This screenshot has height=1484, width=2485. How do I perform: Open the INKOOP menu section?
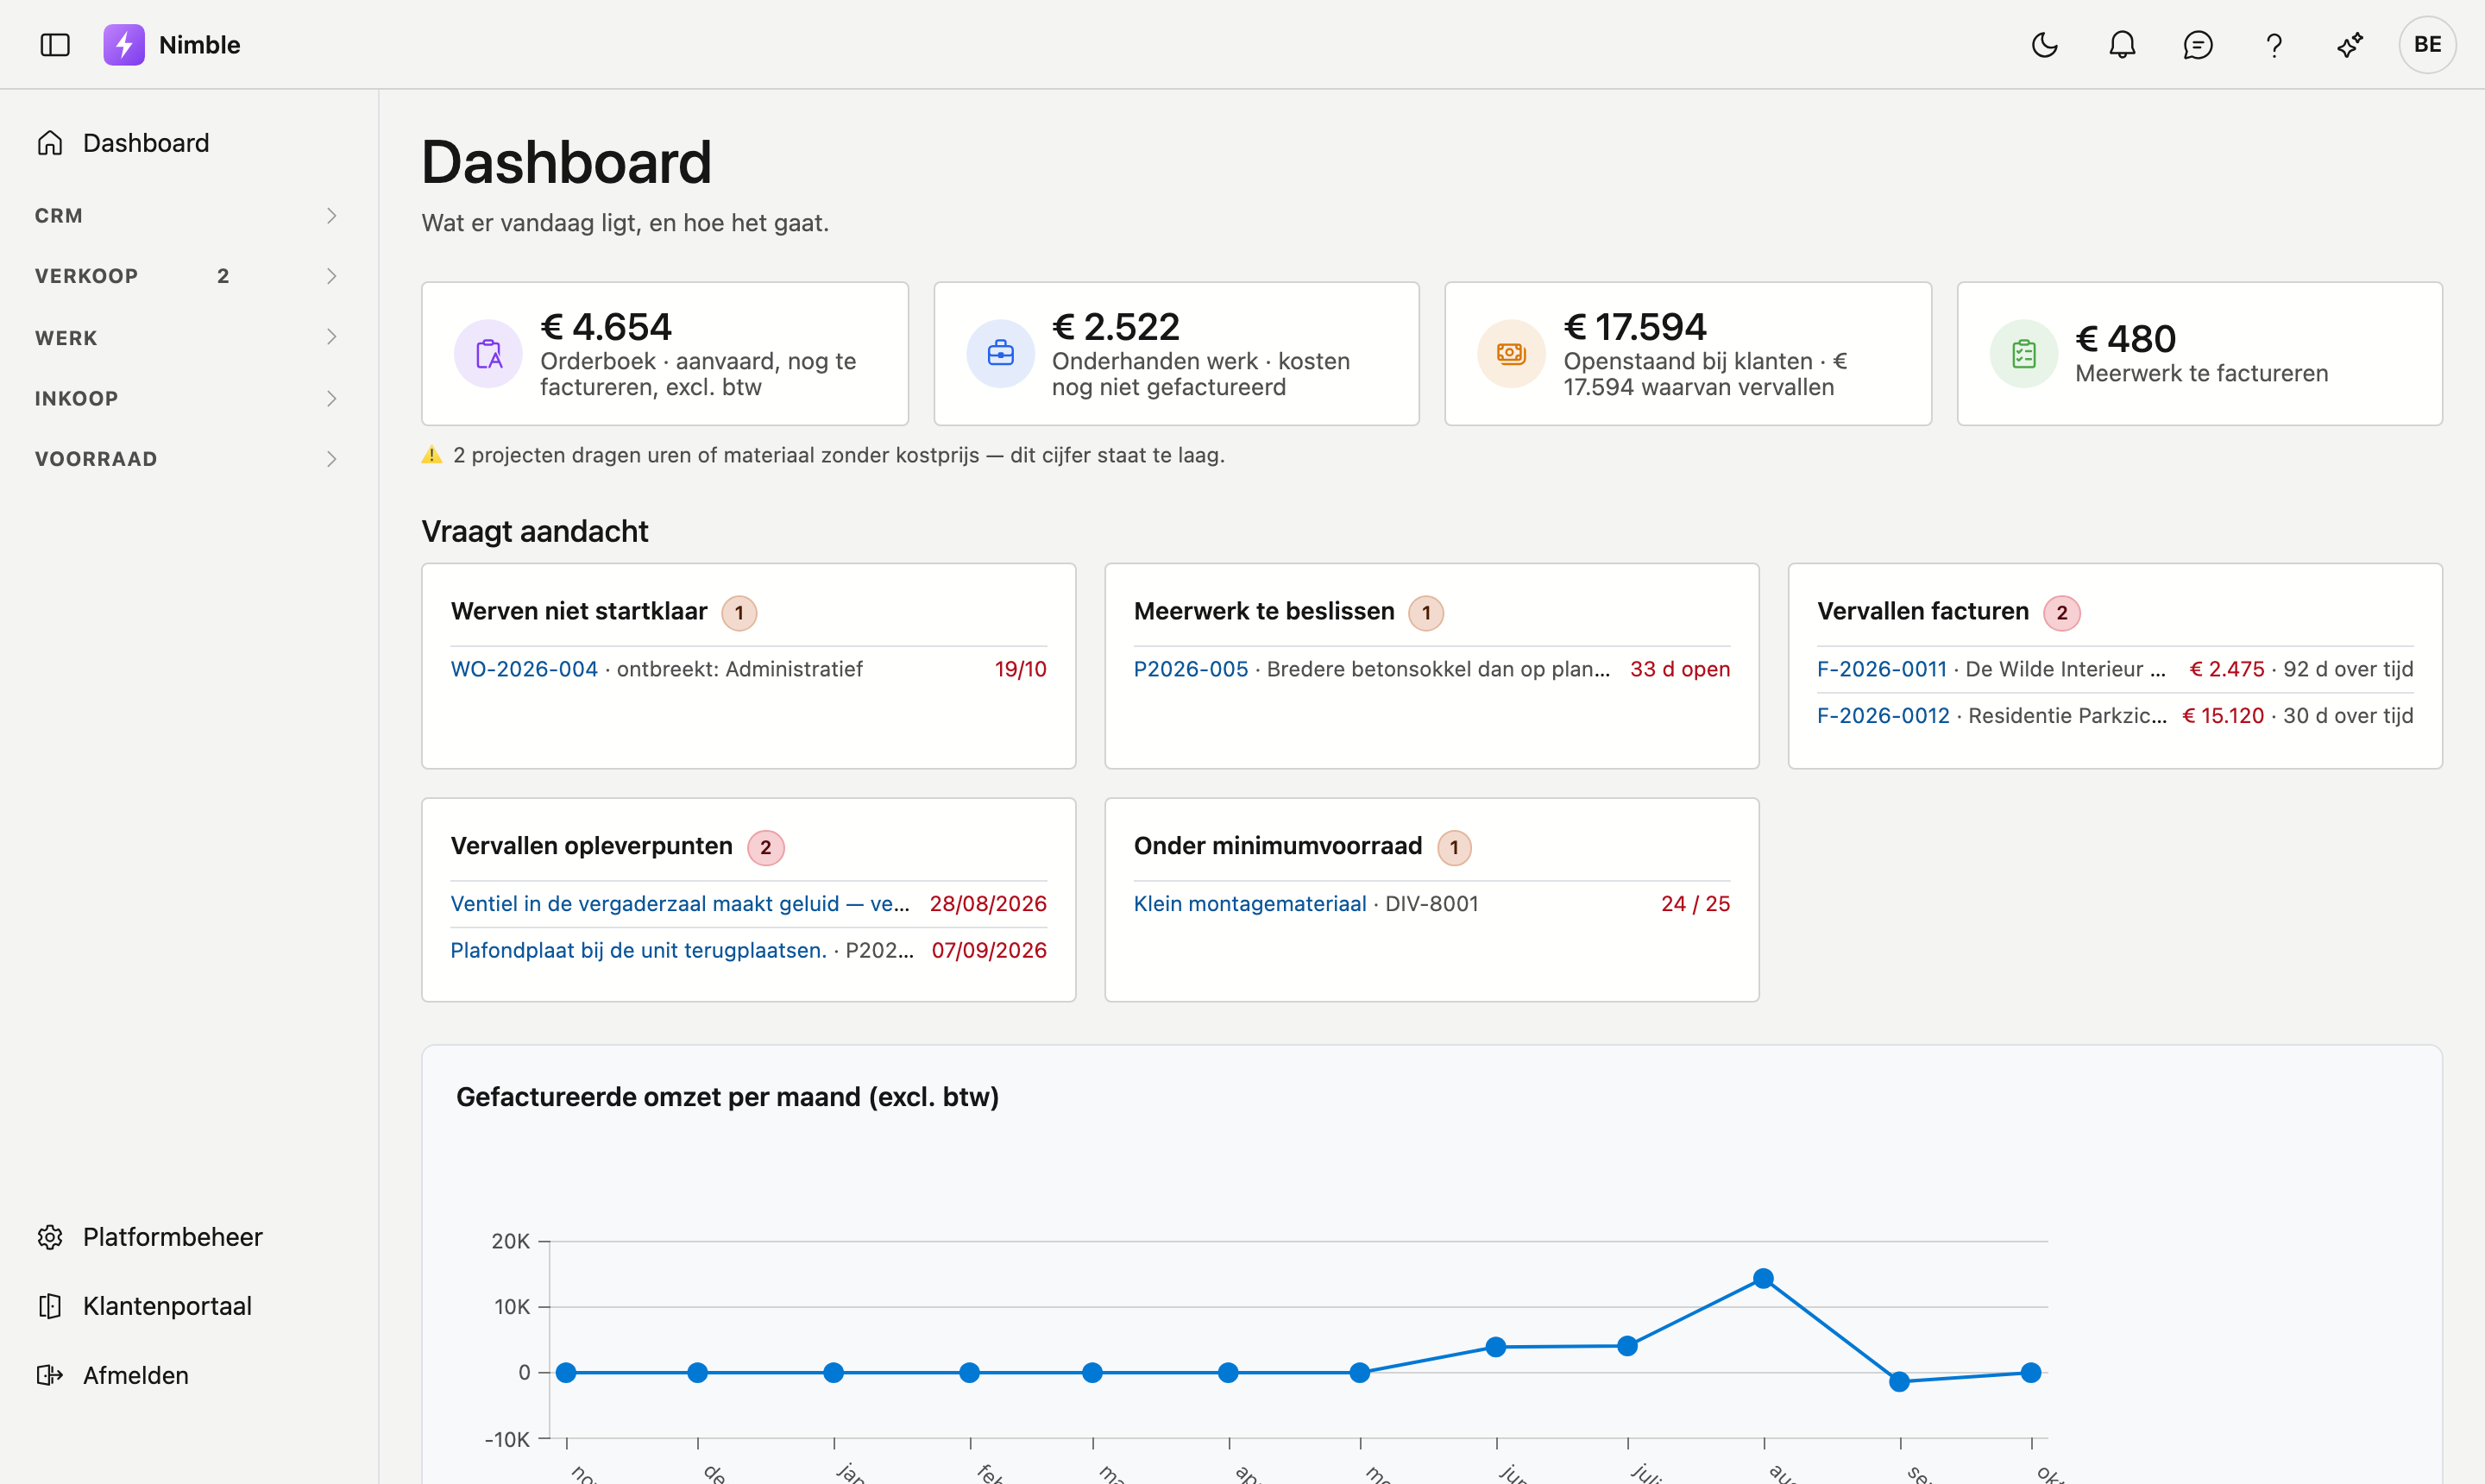pyautogui.click(x=189, y=398)
